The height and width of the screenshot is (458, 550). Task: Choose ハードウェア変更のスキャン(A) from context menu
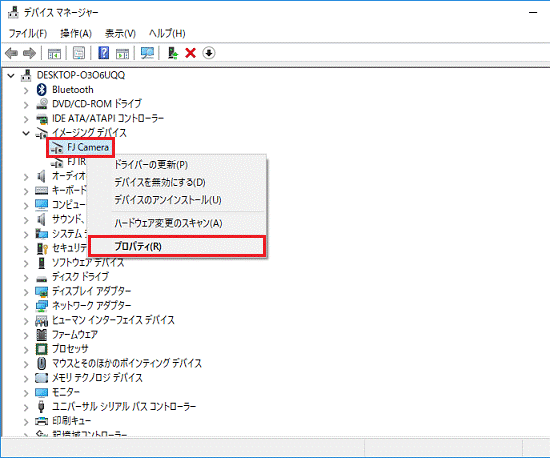pos(177,223)
